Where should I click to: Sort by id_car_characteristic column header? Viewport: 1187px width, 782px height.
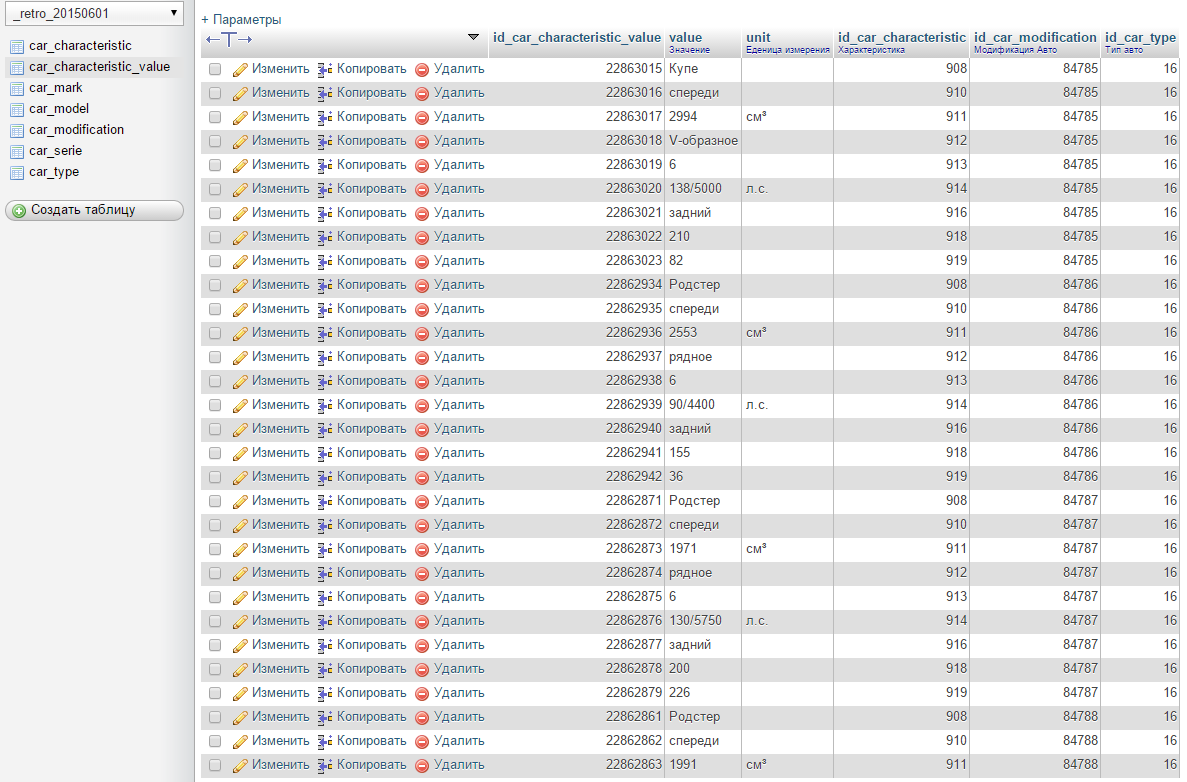(x=902, y=37)
